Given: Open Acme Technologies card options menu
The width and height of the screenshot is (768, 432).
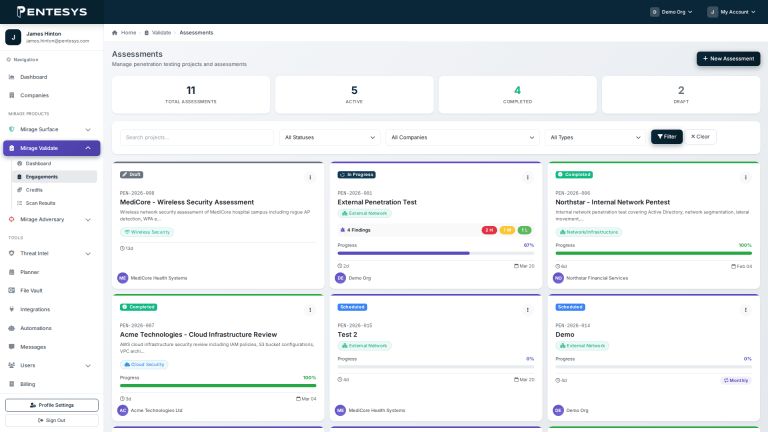Looking at the screenshot, I should 310,310.
